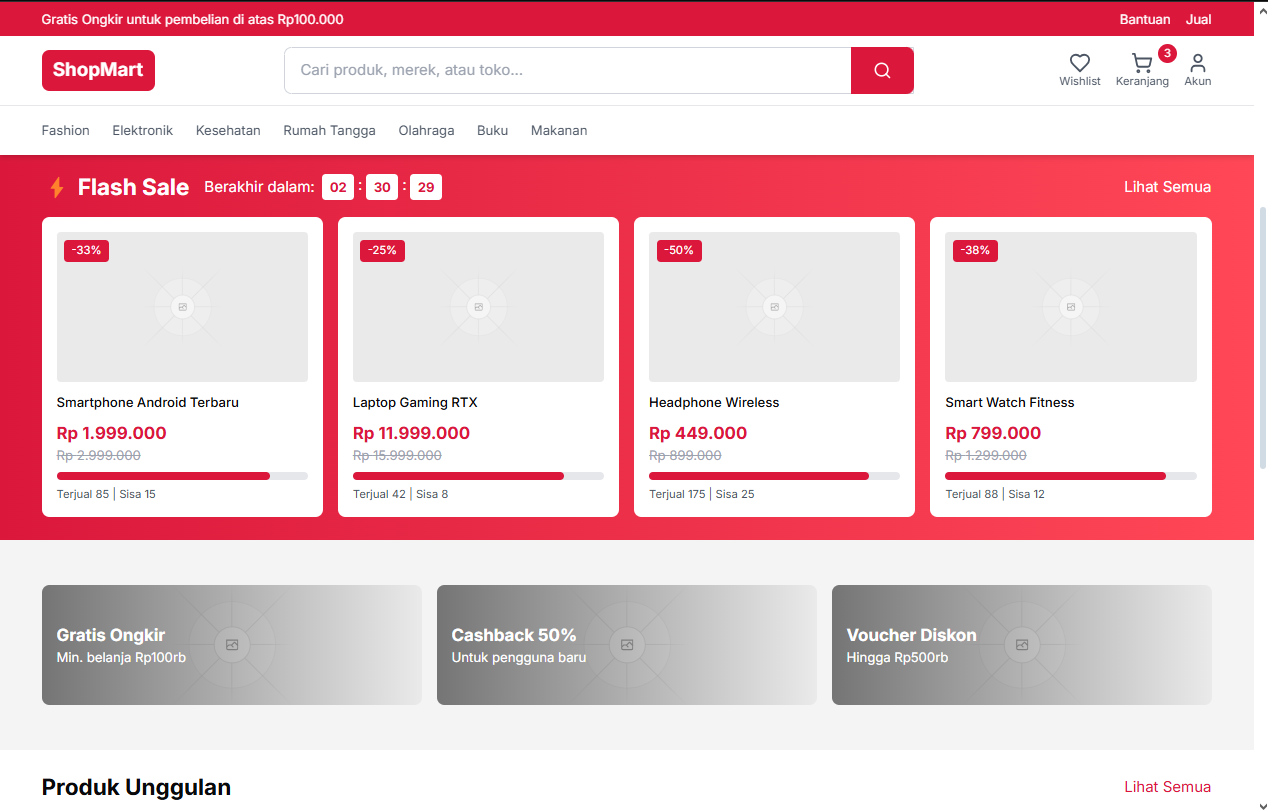Click the Bantuan help link
The height and width of the screenshot is (810, 1268).
(x=1144, y=19)
